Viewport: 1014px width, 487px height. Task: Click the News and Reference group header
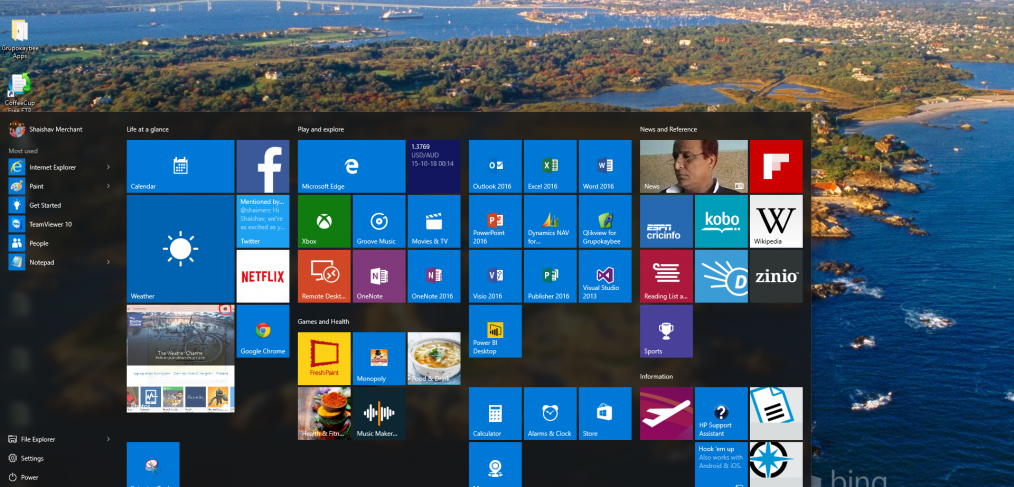click(x=669, y=129)
